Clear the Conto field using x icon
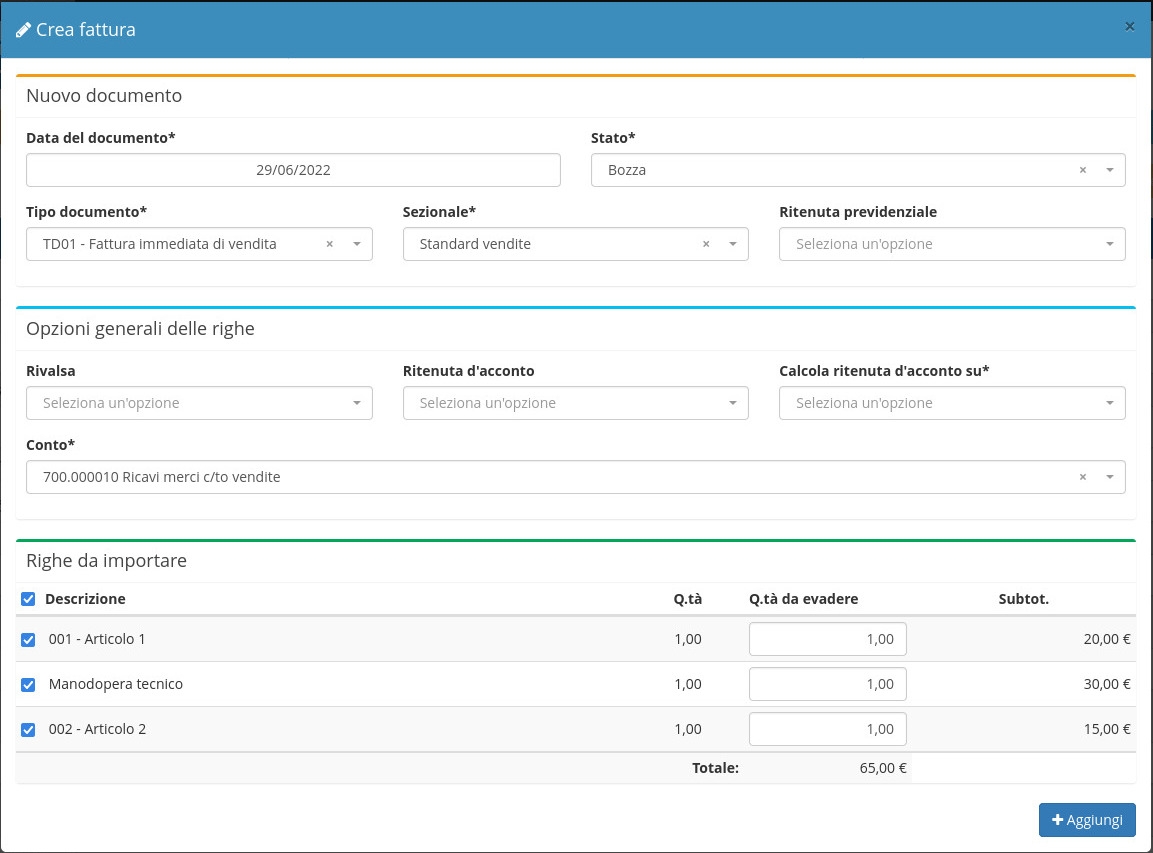 point(1082,477)
